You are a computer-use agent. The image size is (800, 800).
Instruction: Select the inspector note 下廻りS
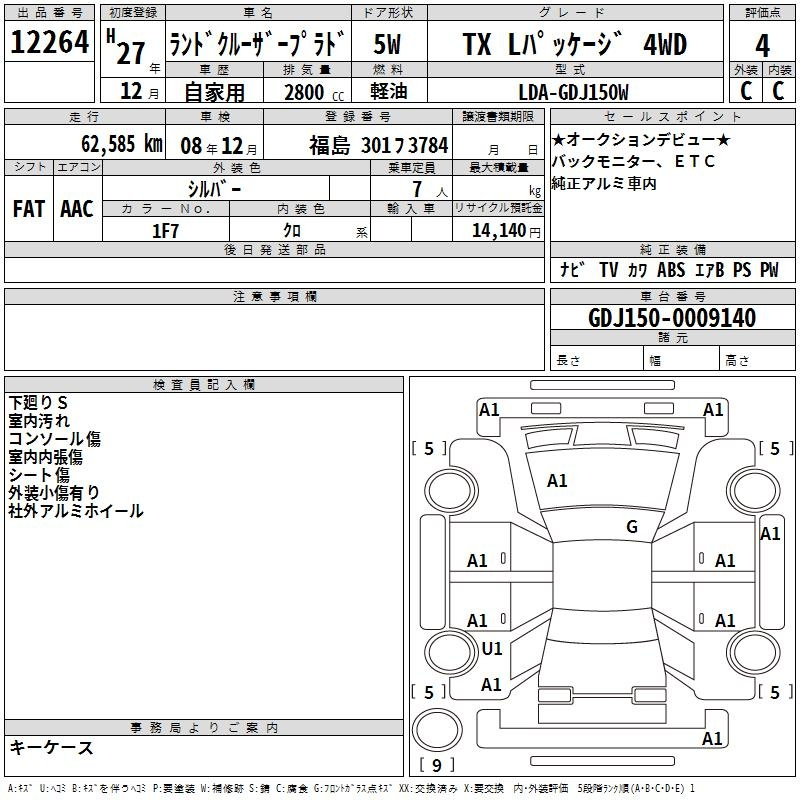click(x=38, y=403)
